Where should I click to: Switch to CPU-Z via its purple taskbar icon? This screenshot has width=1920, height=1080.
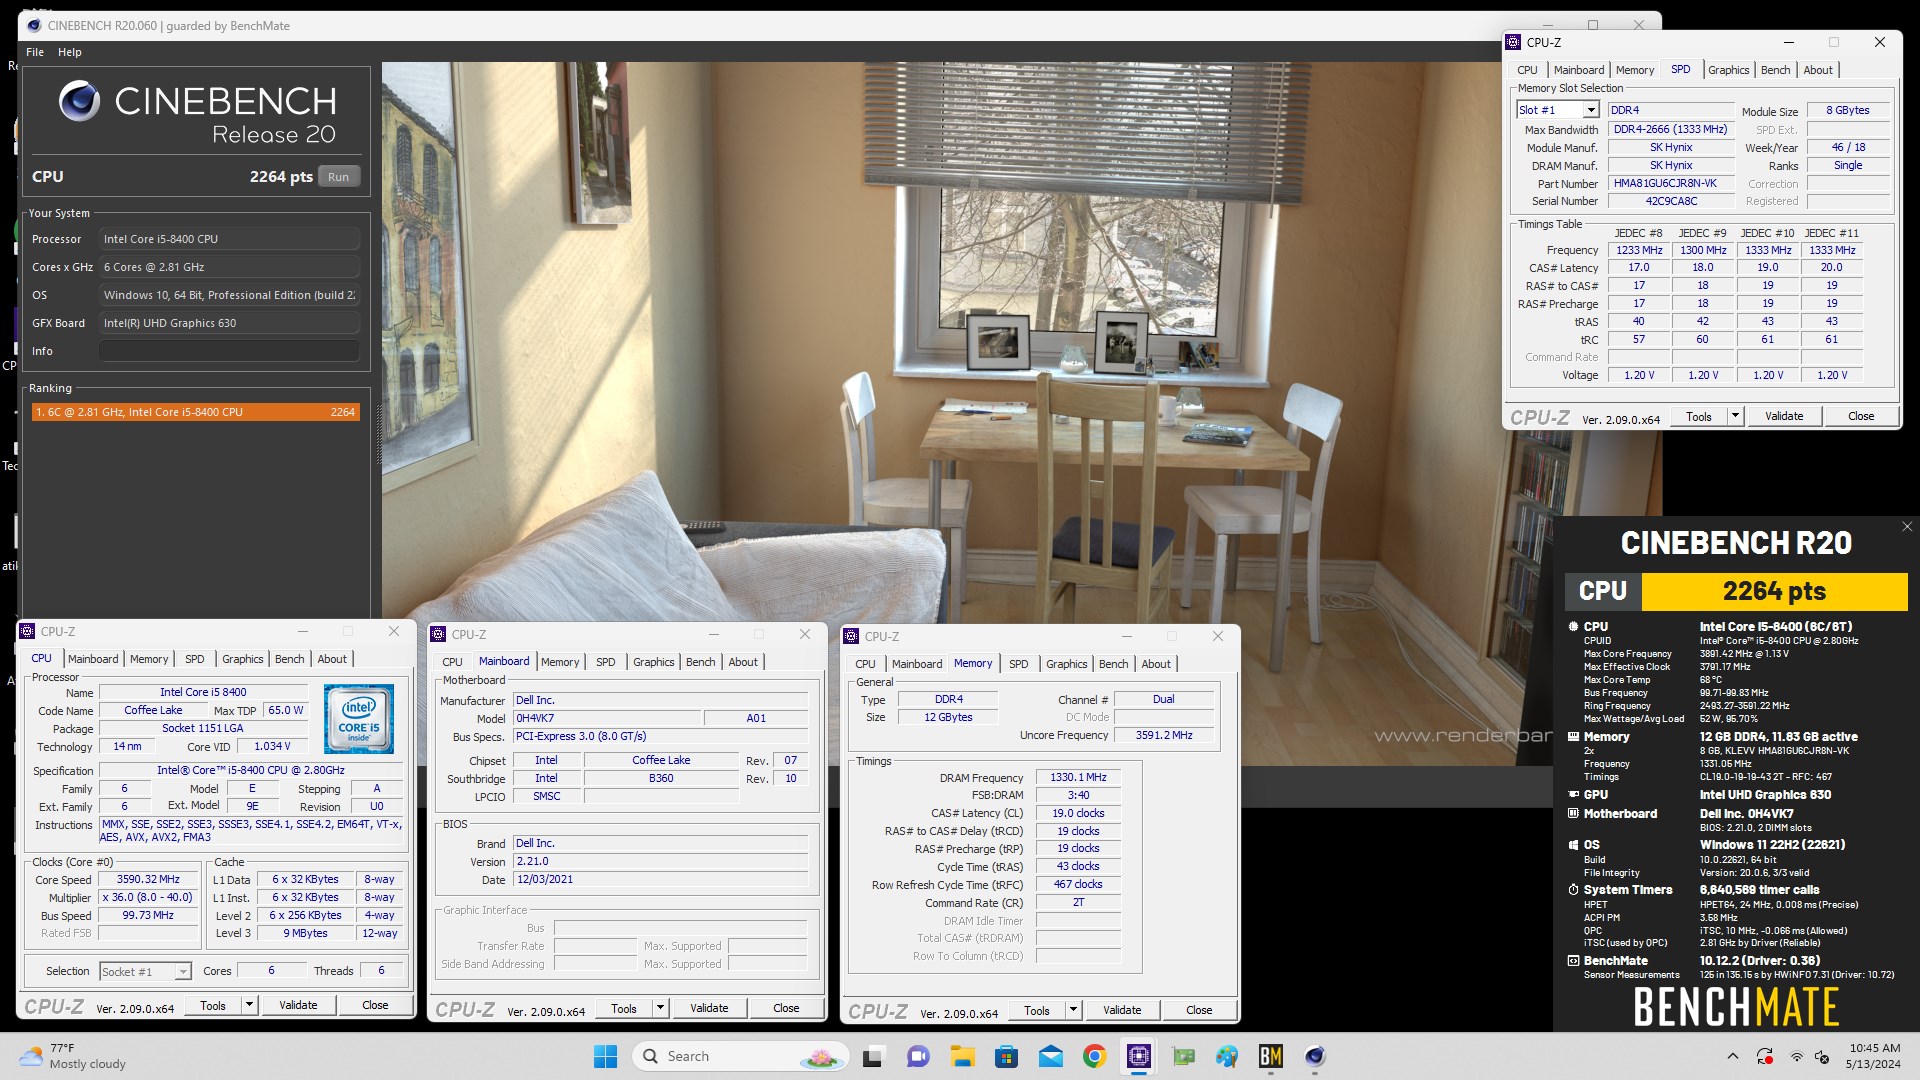coord(1138,1056)
